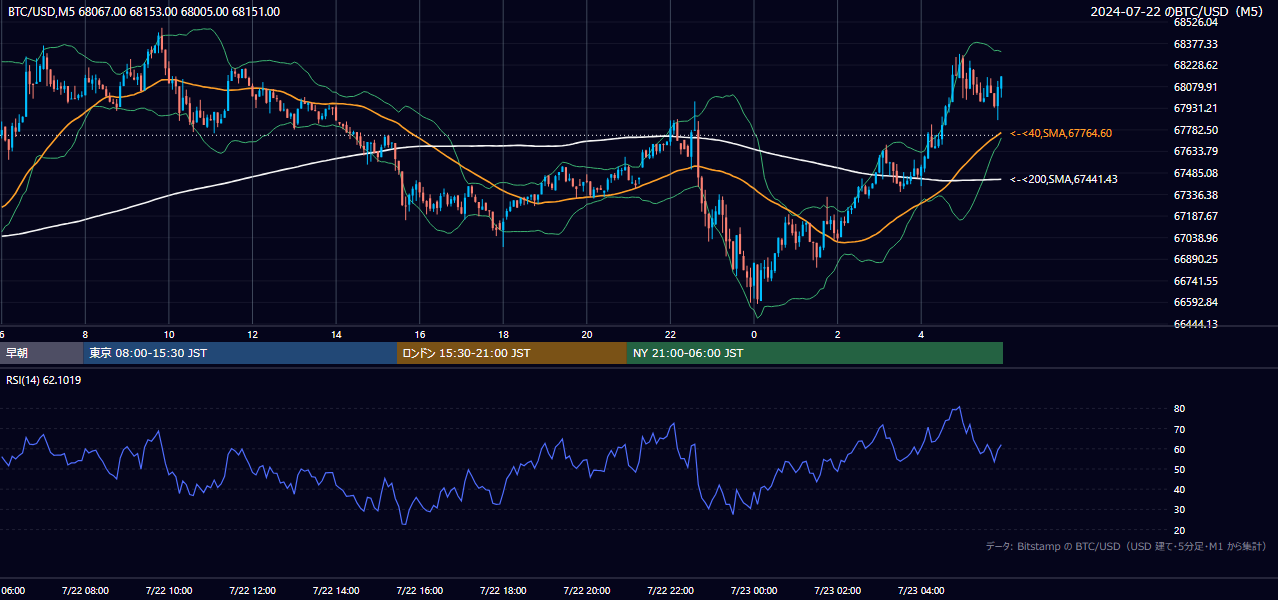Click the 7/22 16:00 time axis label
This screenshot has width=1278, height=600.
419,591
